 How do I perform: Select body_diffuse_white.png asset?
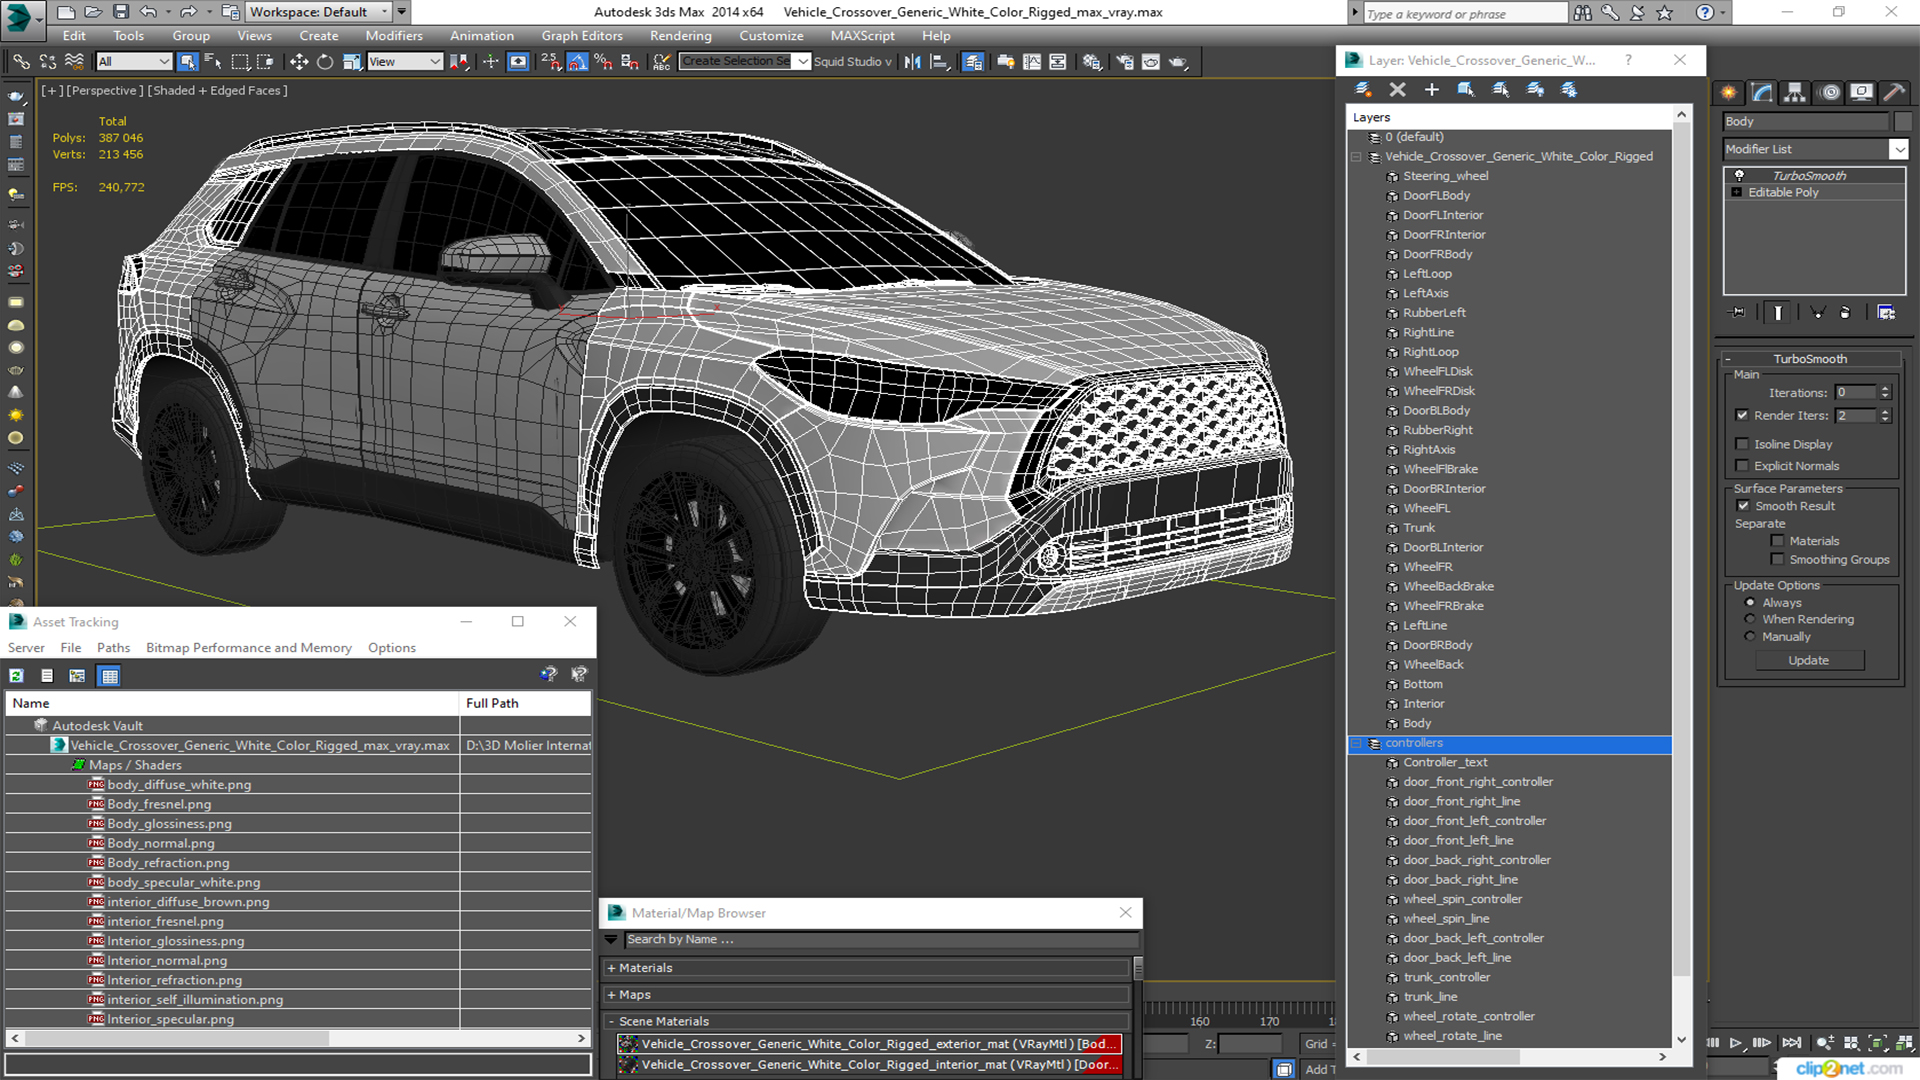coord(179,785)
